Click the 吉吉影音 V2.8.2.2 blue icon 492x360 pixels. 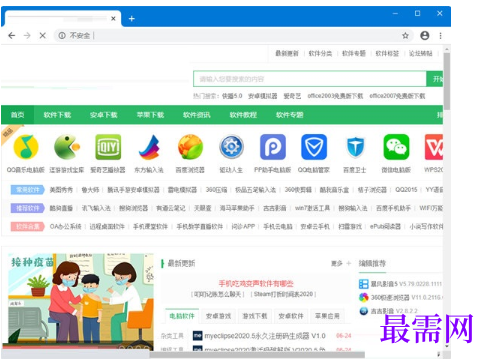click(363, 311)
